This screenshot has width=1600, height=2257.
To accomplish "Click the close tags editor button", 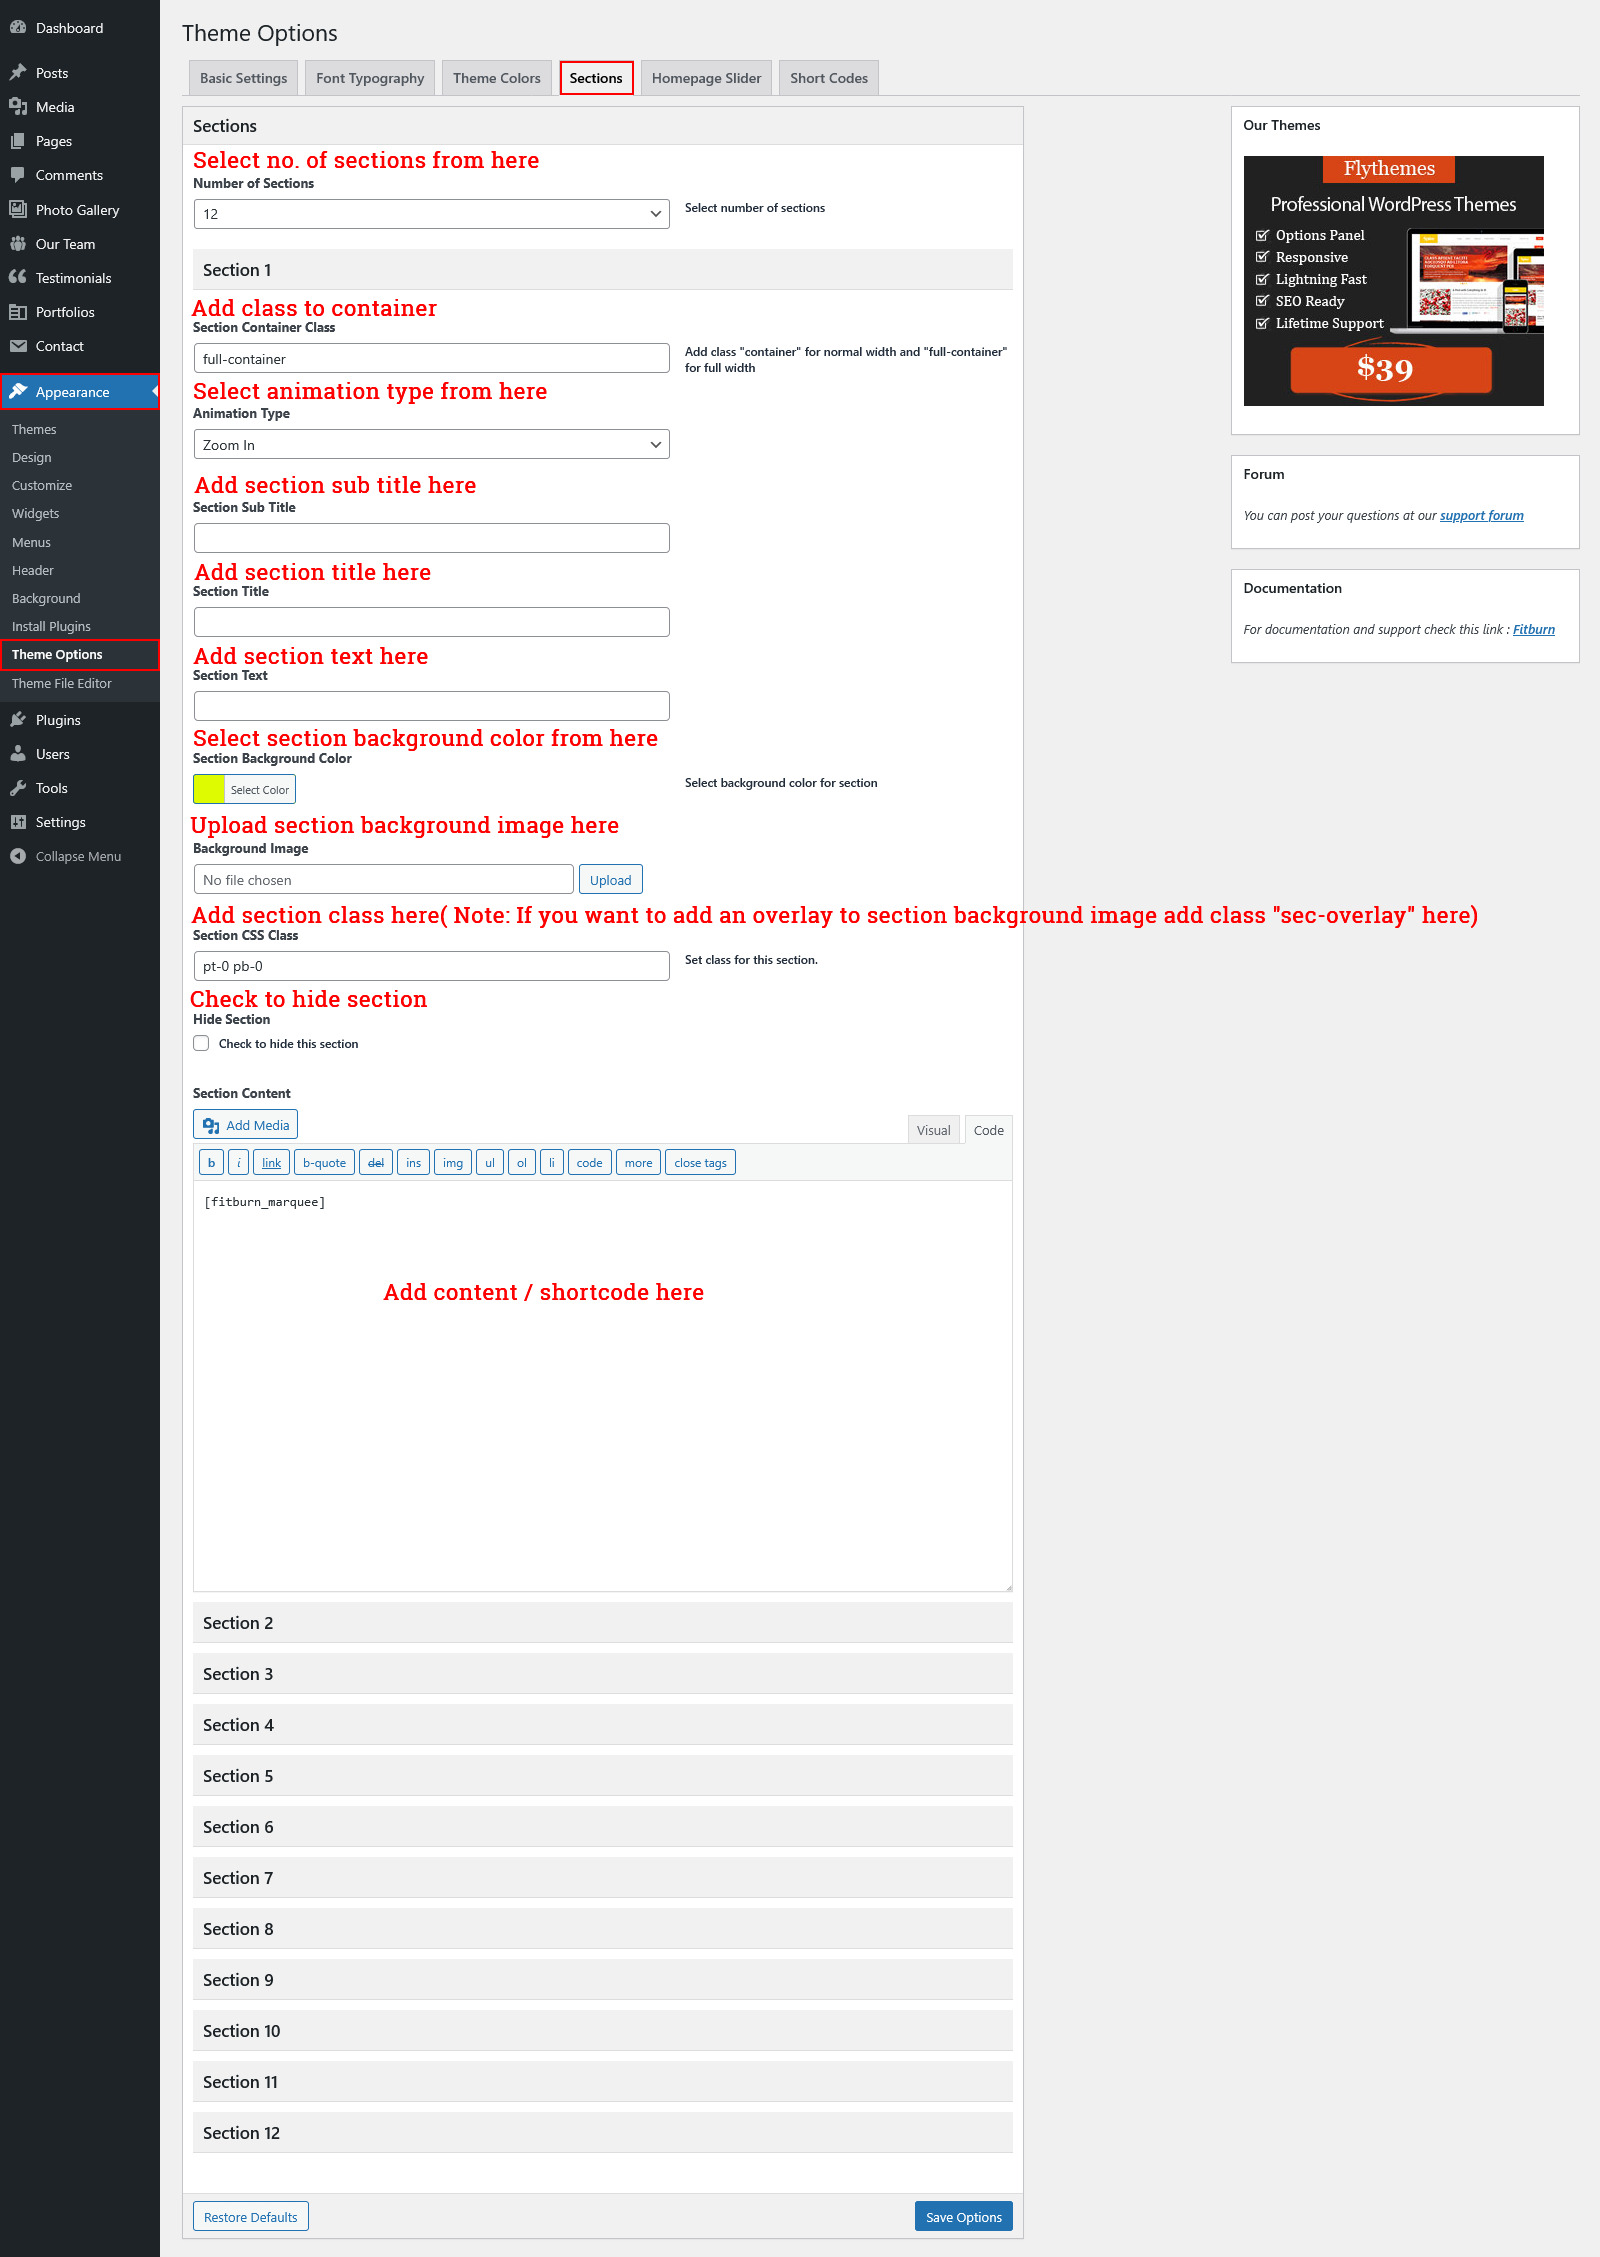I will pos(700,1163).
